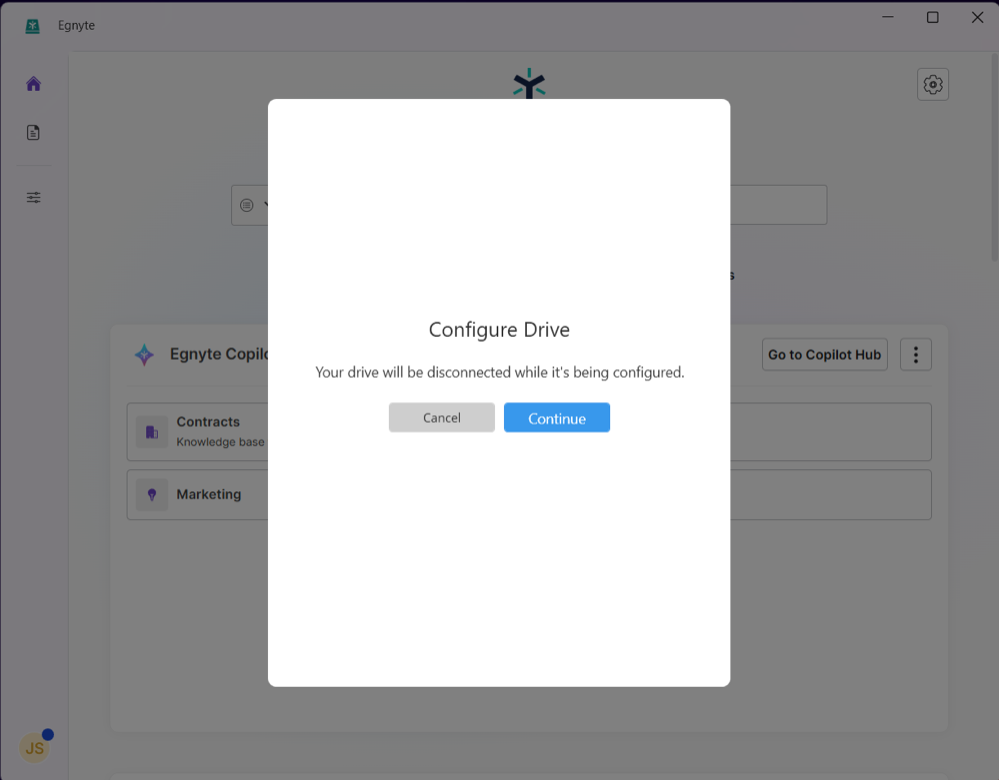
Task: Click the Egnyte logo at the top of the page
Action: coord(529,83)
